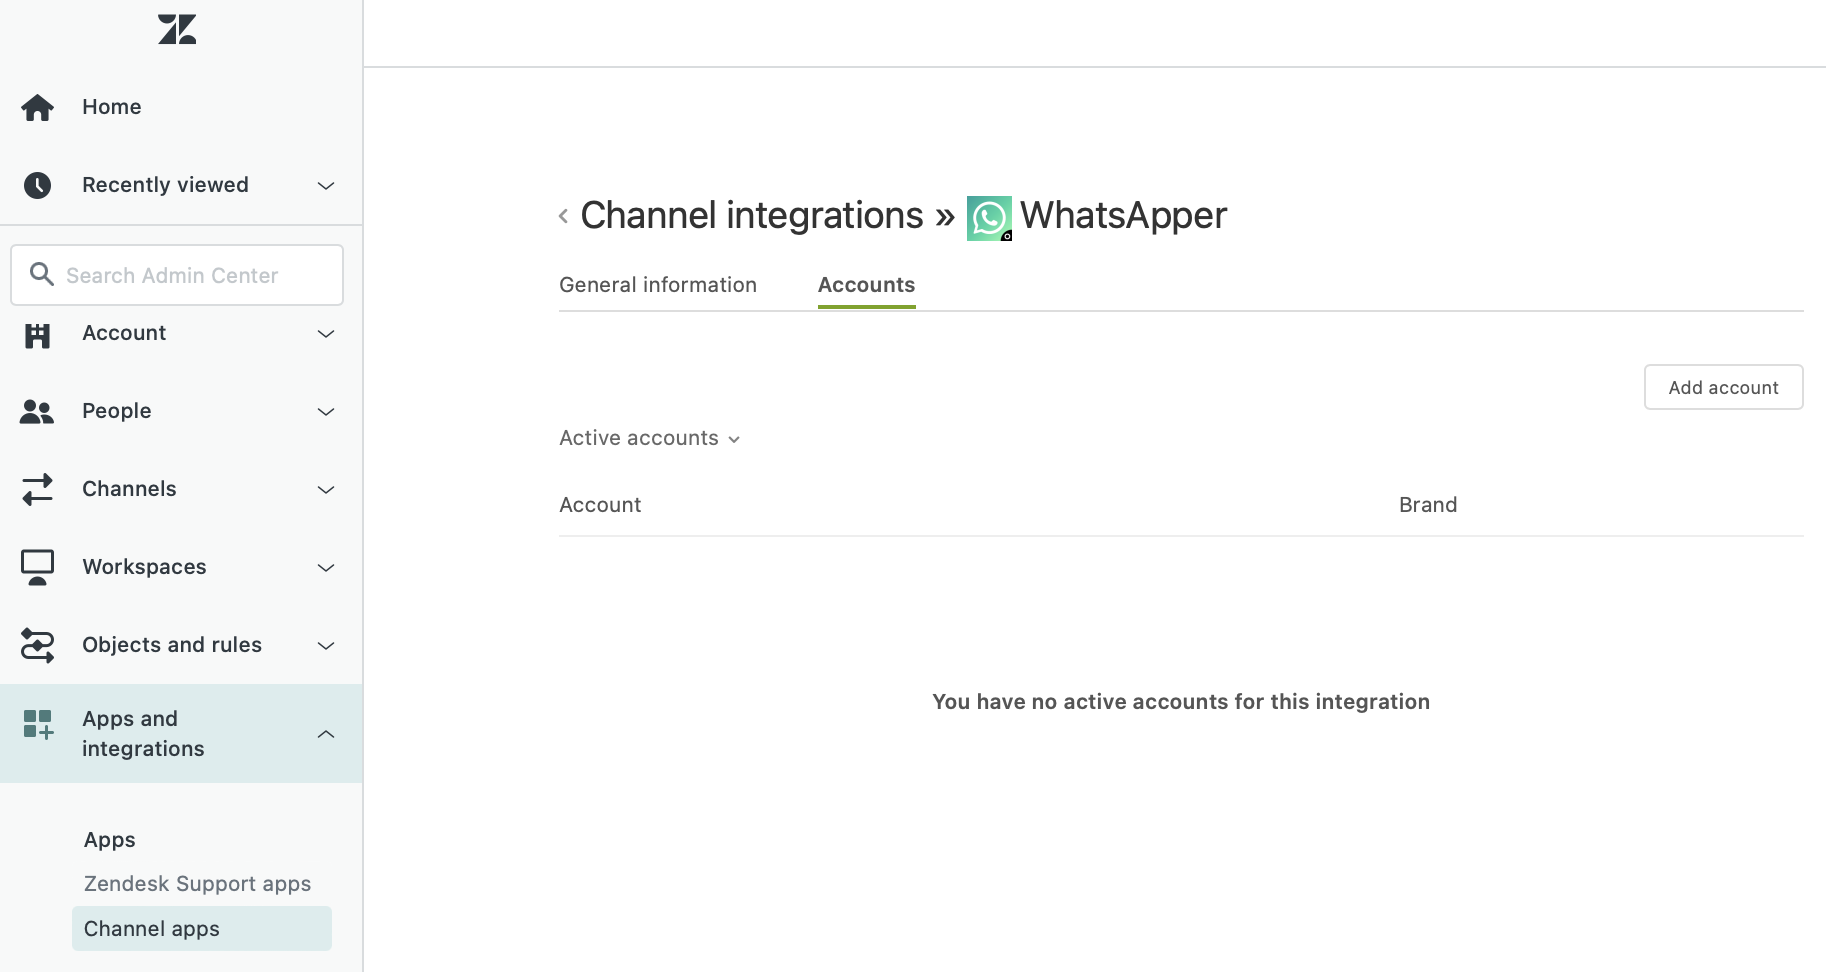Expand the Objects and rules chevron
Screen dimensions: 1826x972
click(x=326, y=646)
